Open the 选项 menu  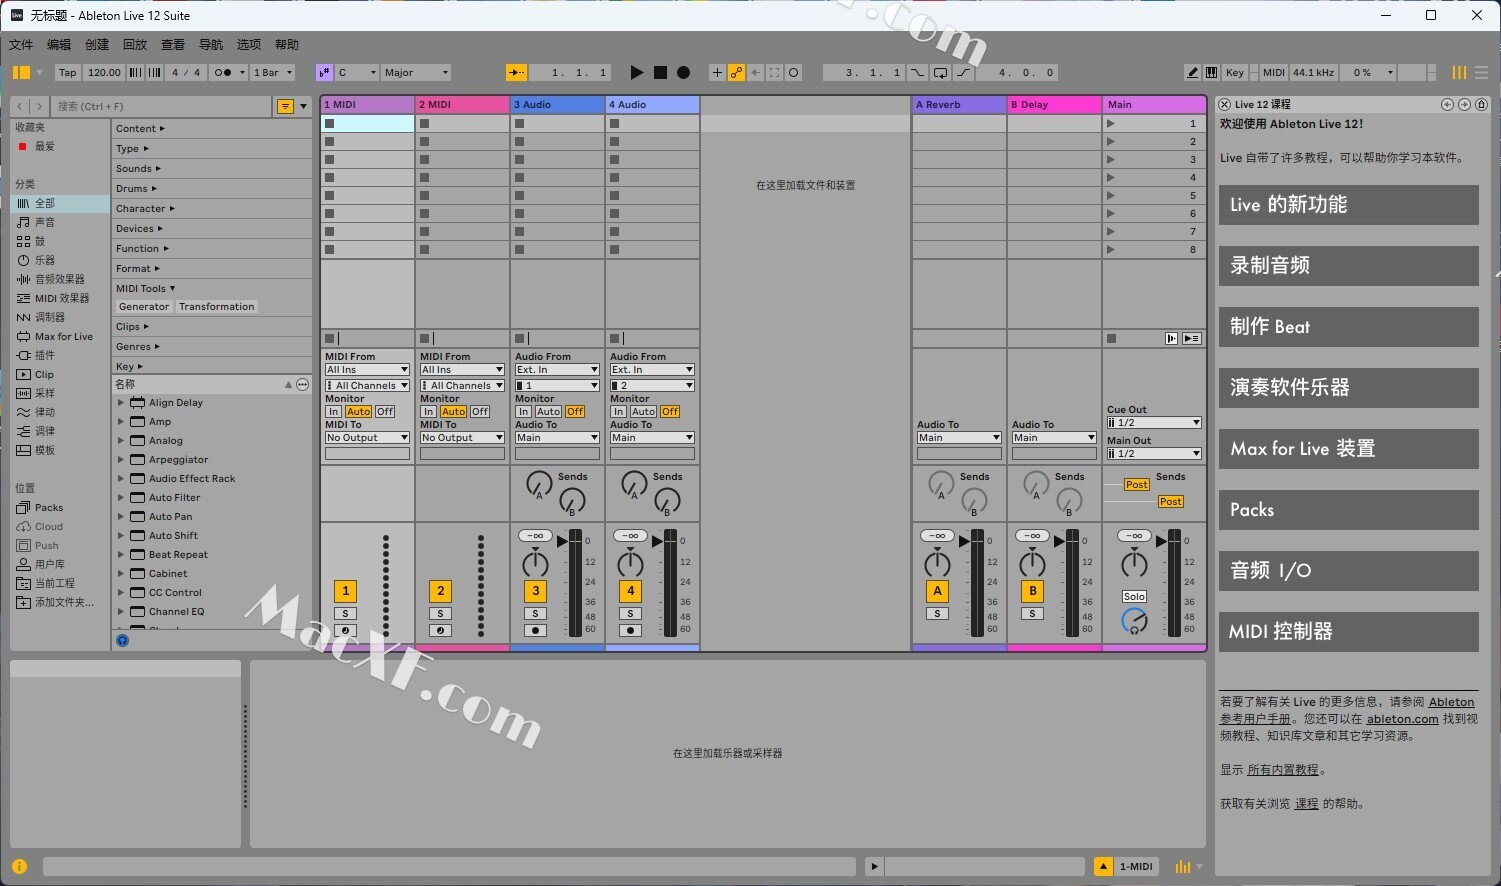pos(249,45)
